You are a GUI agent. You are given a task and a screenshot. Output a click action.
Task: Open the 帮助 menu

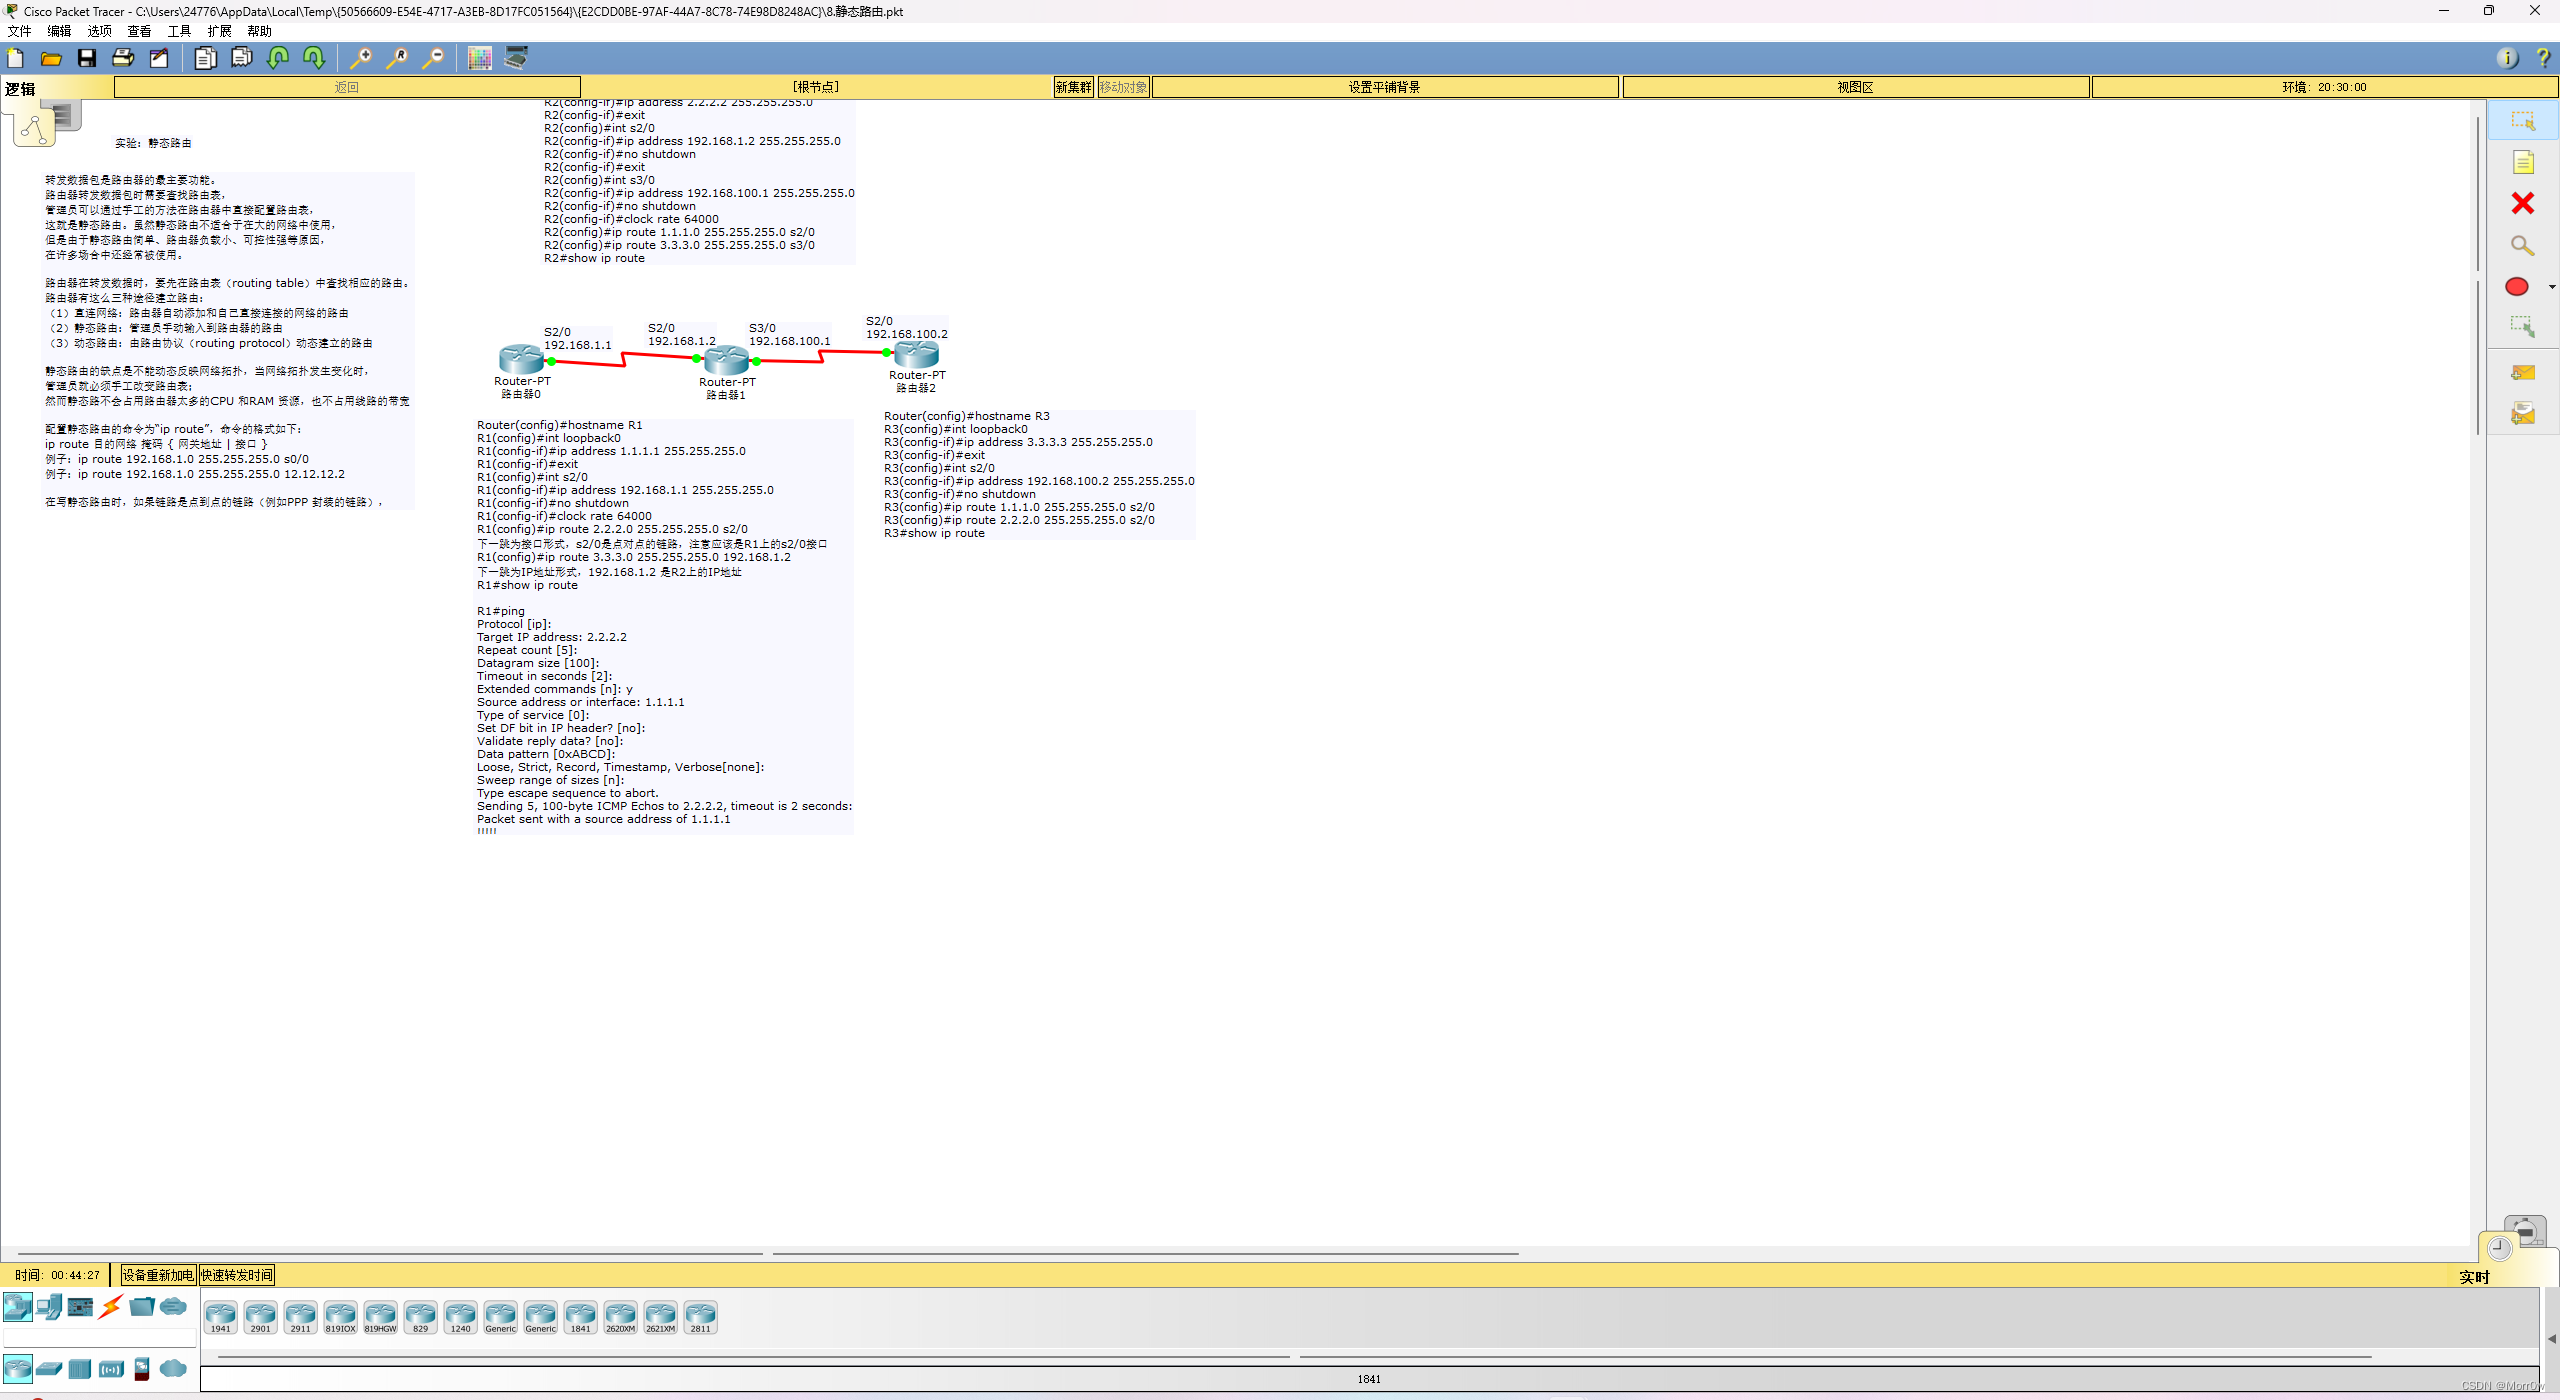point(259,31)
